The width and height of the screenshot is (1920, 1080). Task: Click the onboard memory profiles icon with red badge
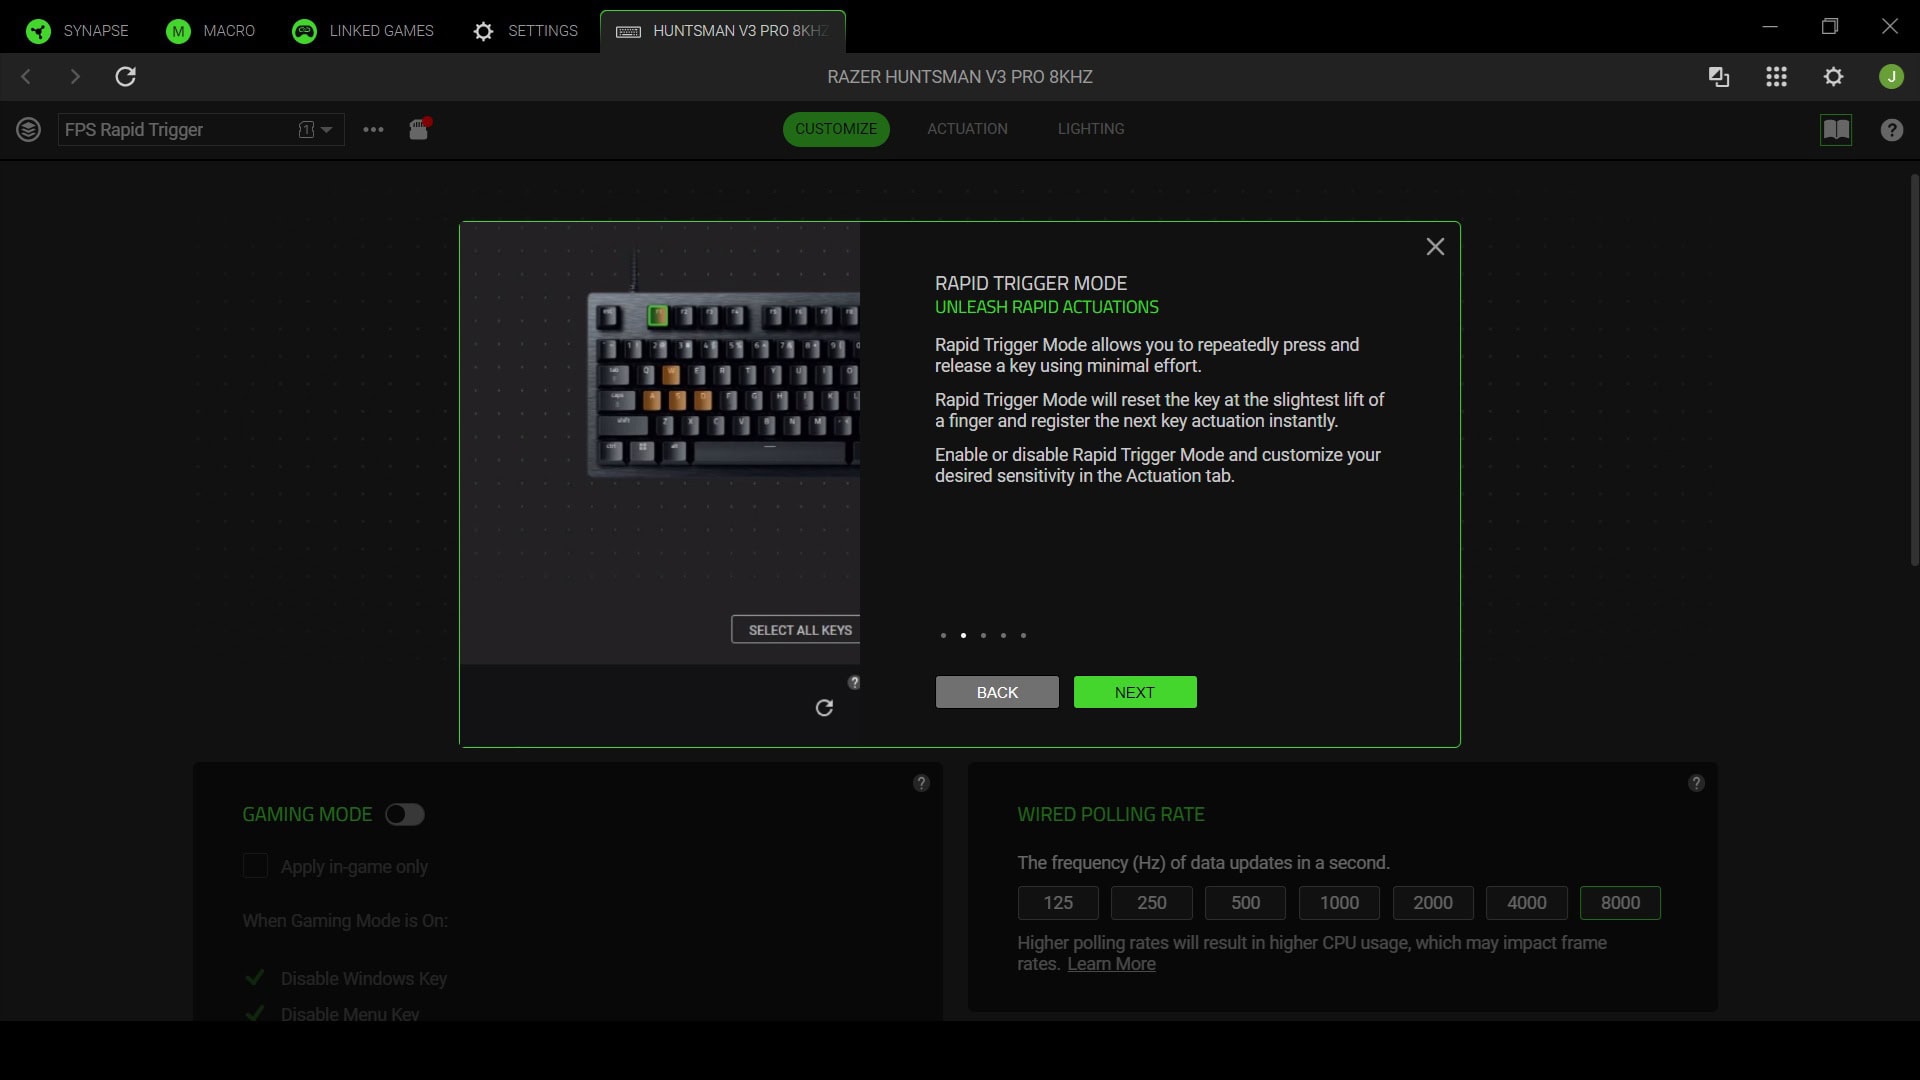[418, 130]
